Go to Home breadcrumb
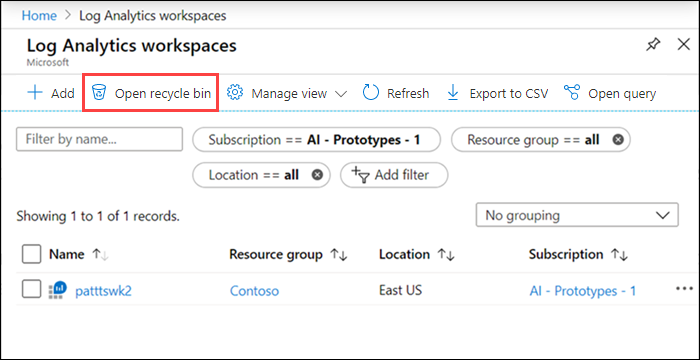This screenshot has width=700, height=360. tap(39, 16)
